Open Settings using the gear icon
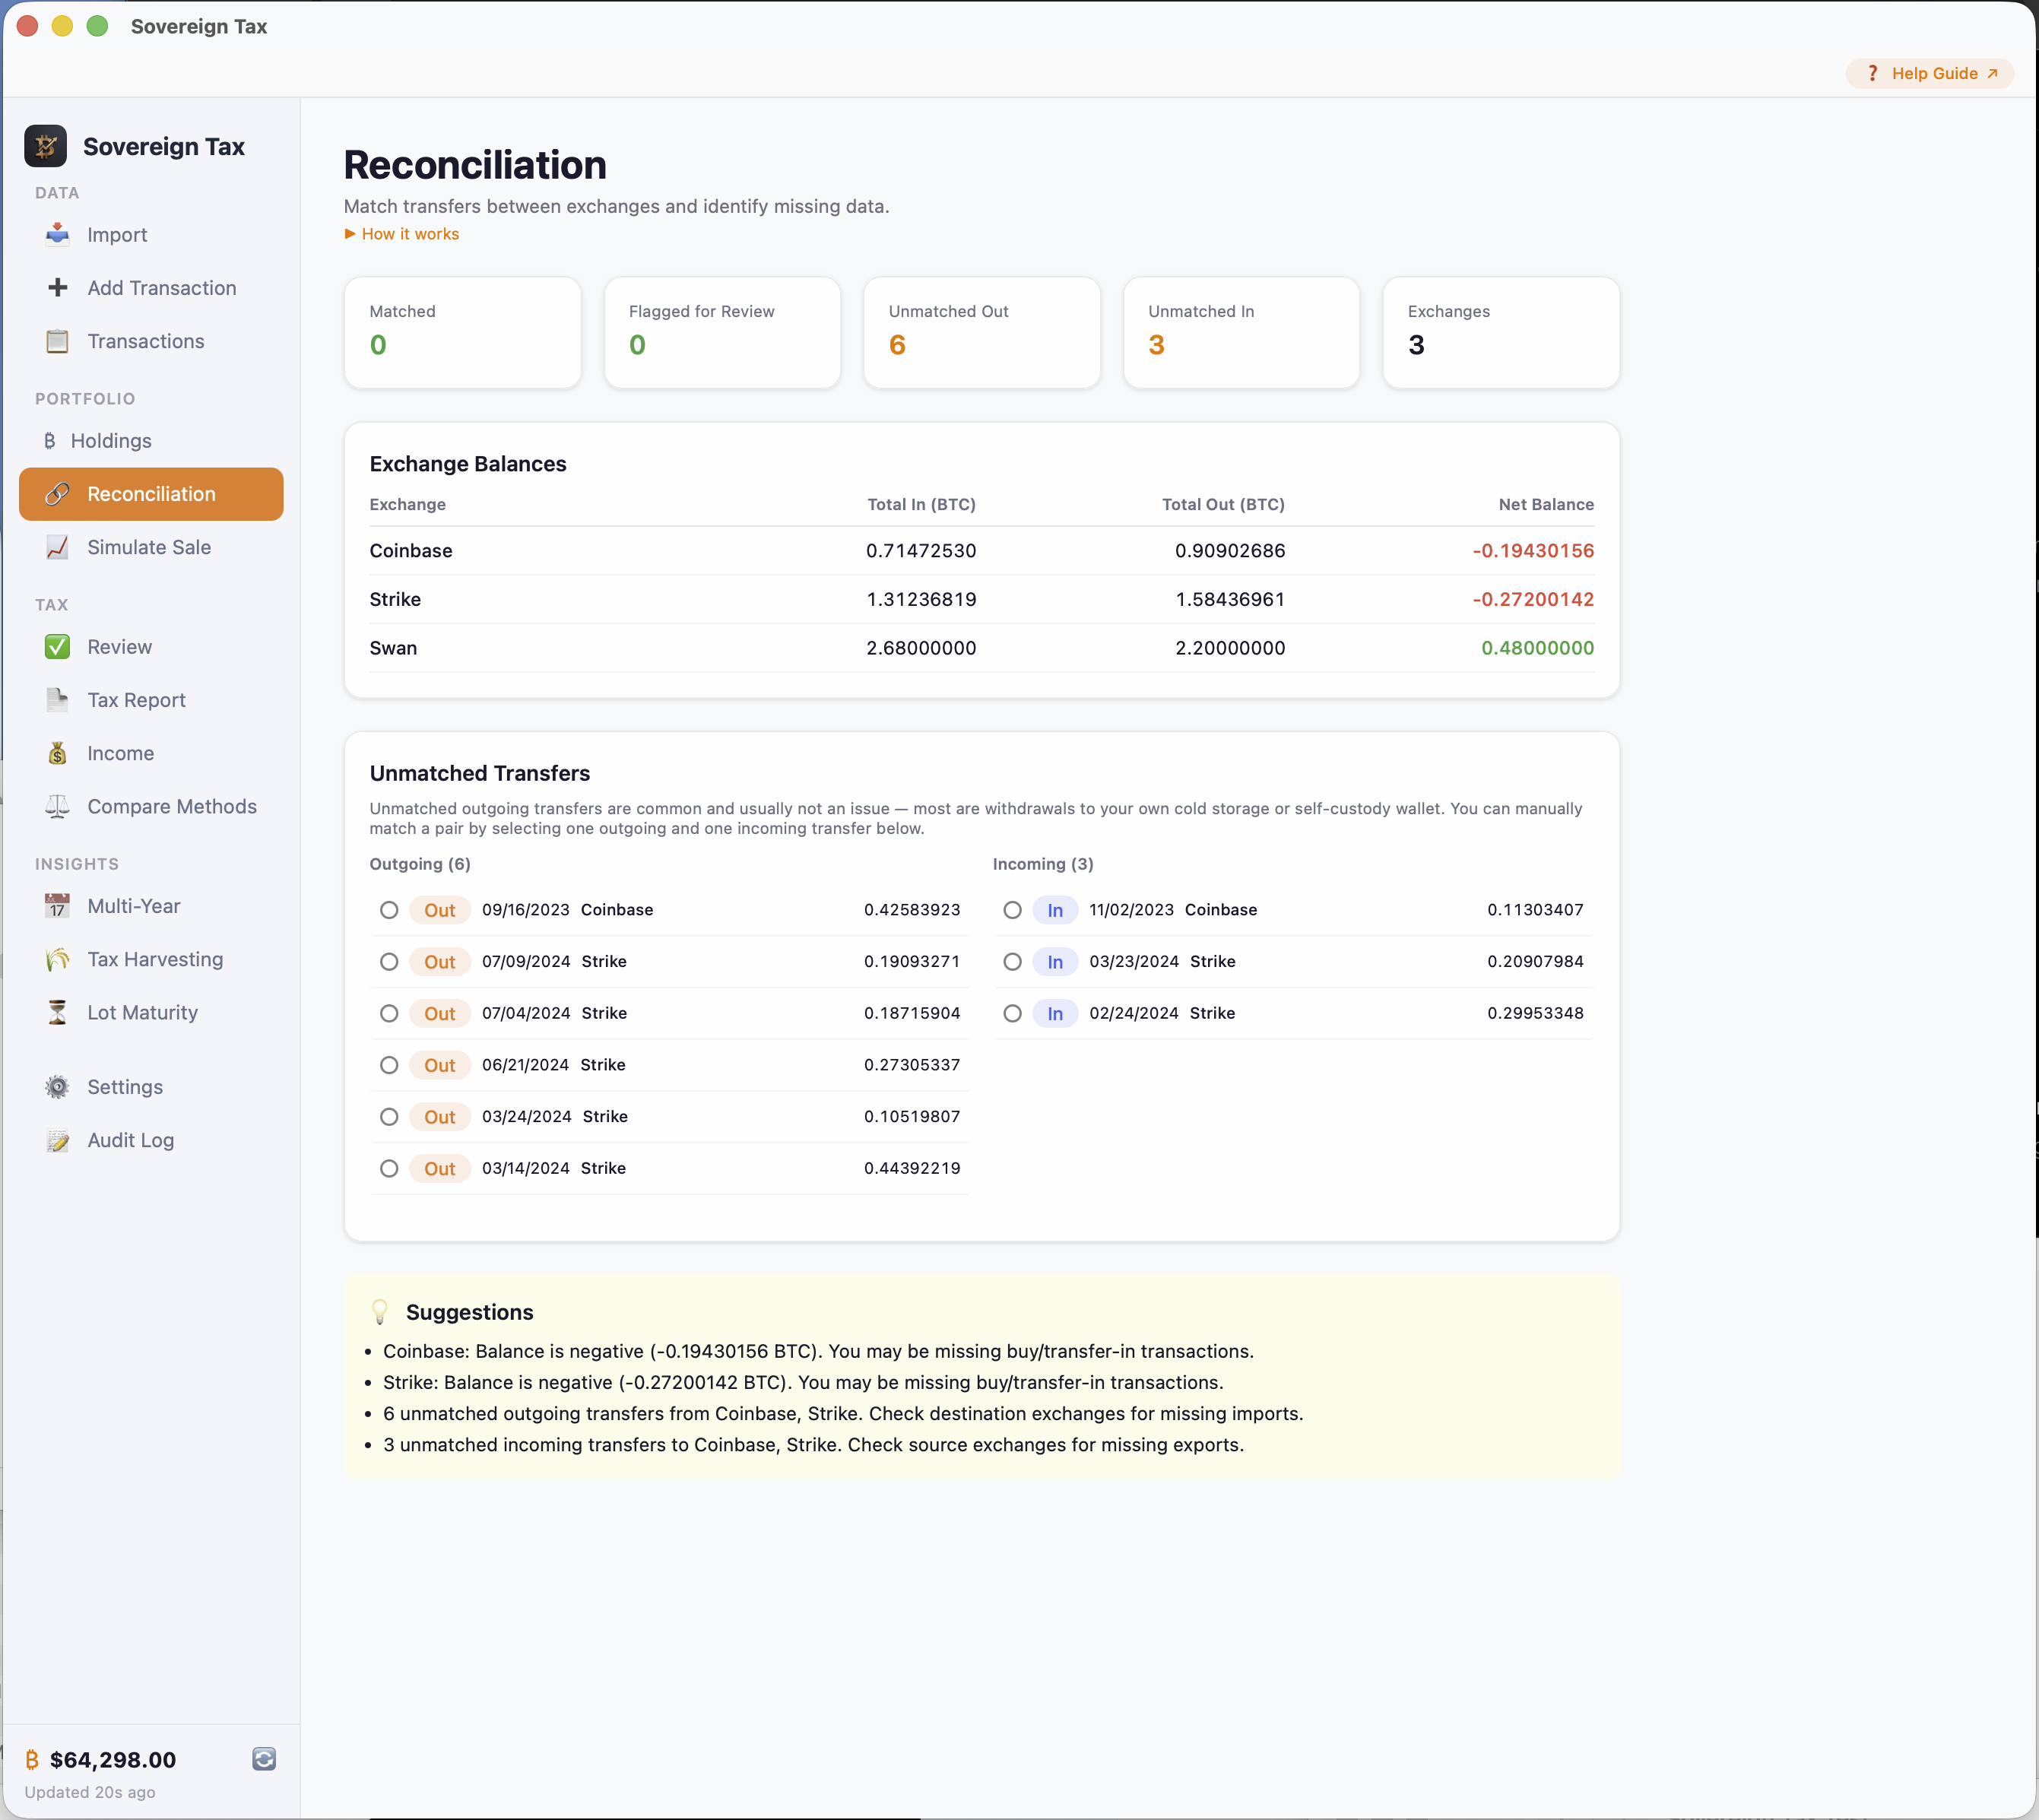 tap(57, 1086)
